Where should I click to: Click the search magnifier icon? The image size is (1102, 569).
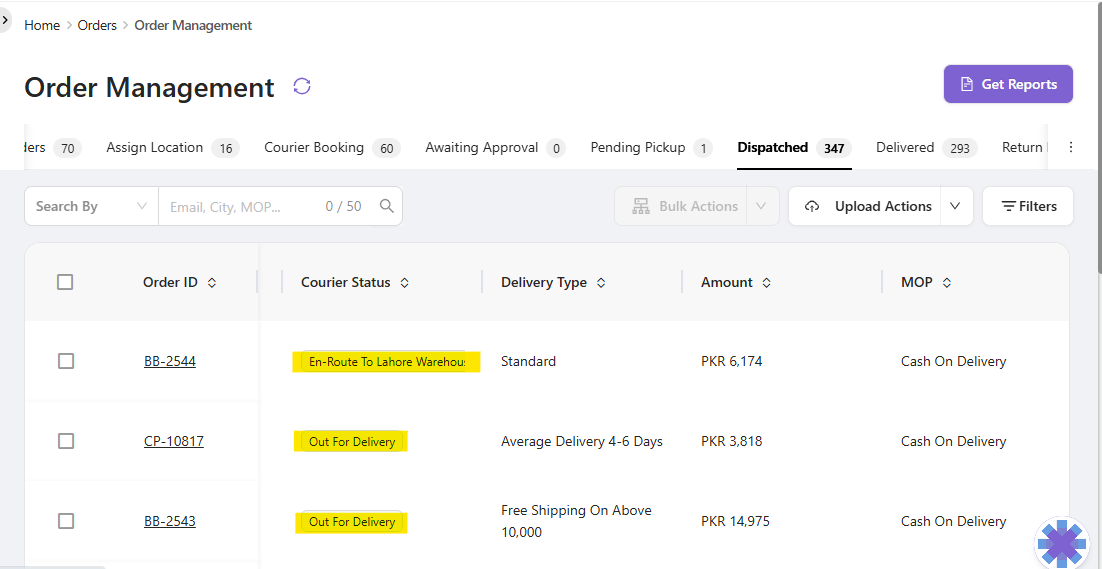[x=387, y=206]
